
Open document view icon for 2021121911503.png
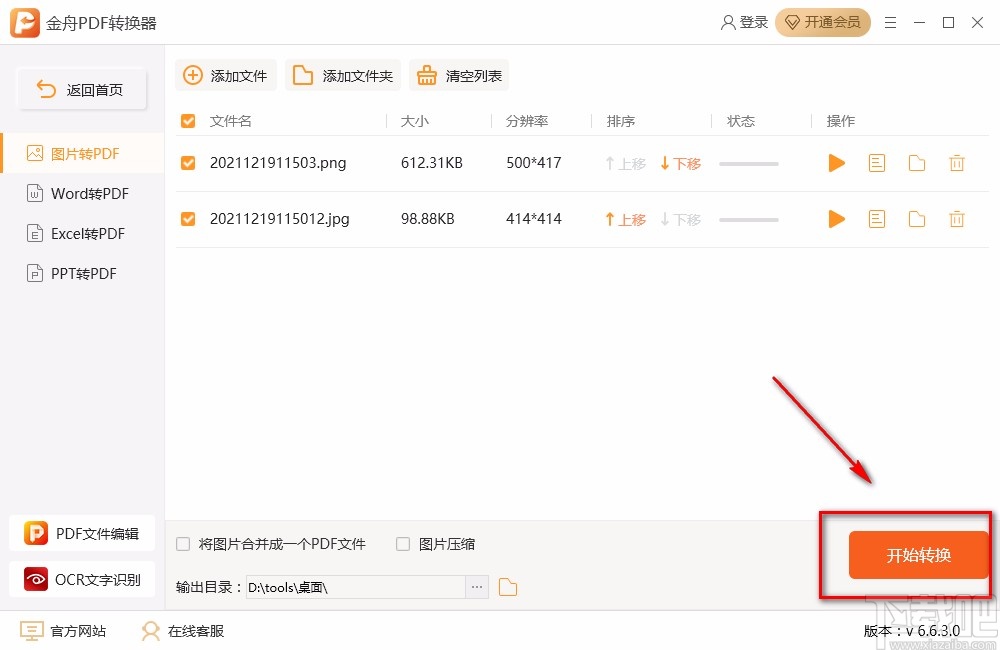click(x=877, y=163)
